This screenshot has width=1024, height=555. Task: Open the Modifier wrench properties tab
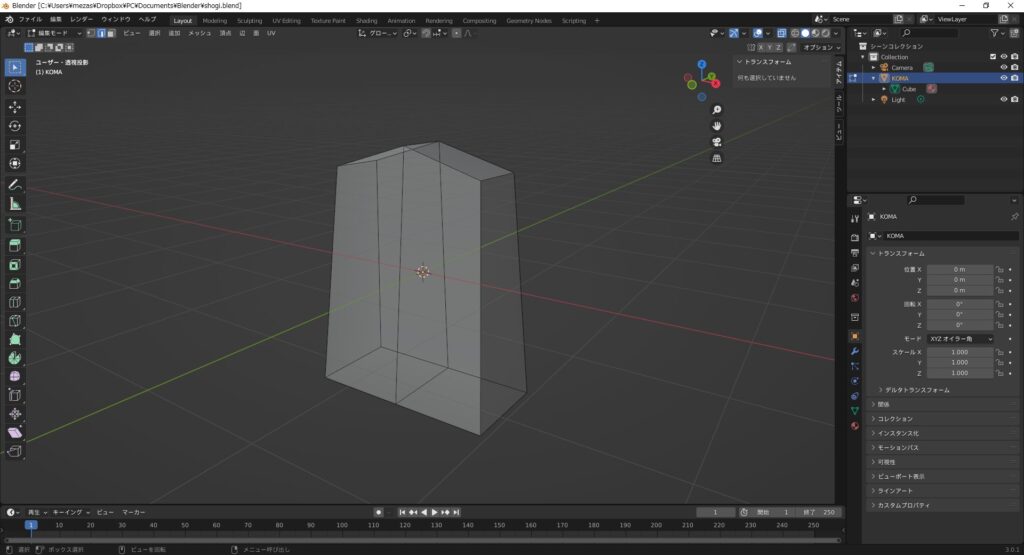click(x=855, y=352)
